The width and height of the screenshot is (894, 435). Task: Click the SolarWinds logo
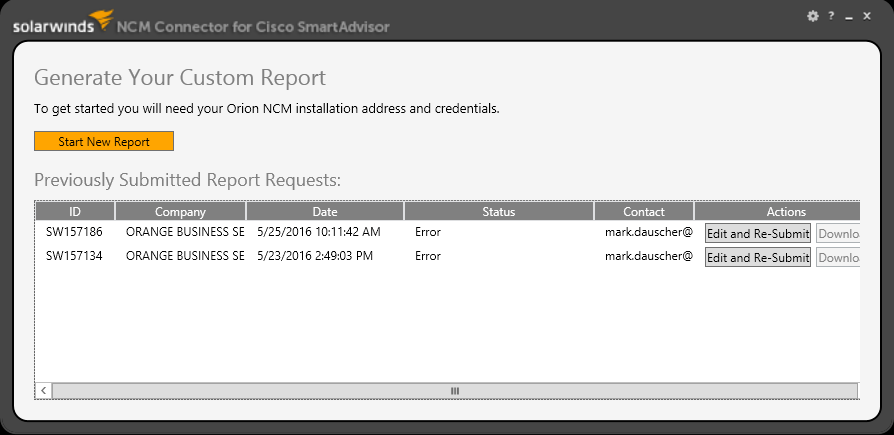coord(63,23)
